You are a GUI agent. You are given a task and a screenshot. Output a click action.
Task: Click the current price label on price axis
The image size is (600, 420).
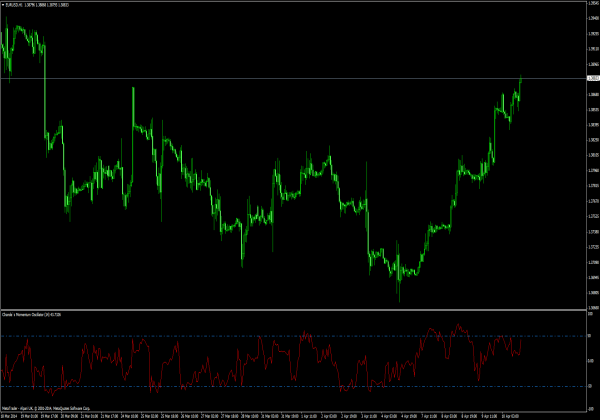(593, 78)
